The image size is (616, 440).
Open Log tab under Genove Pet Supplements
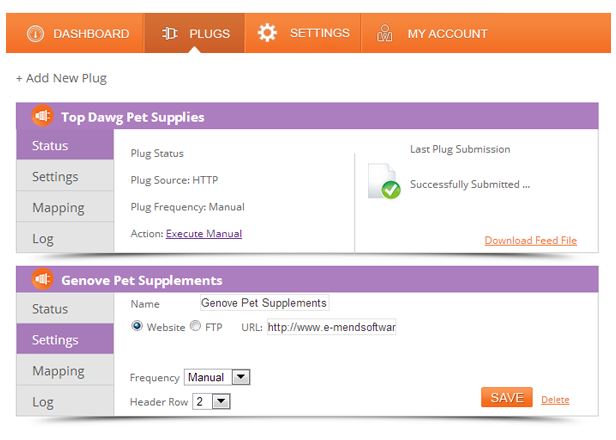coord(43,402)
